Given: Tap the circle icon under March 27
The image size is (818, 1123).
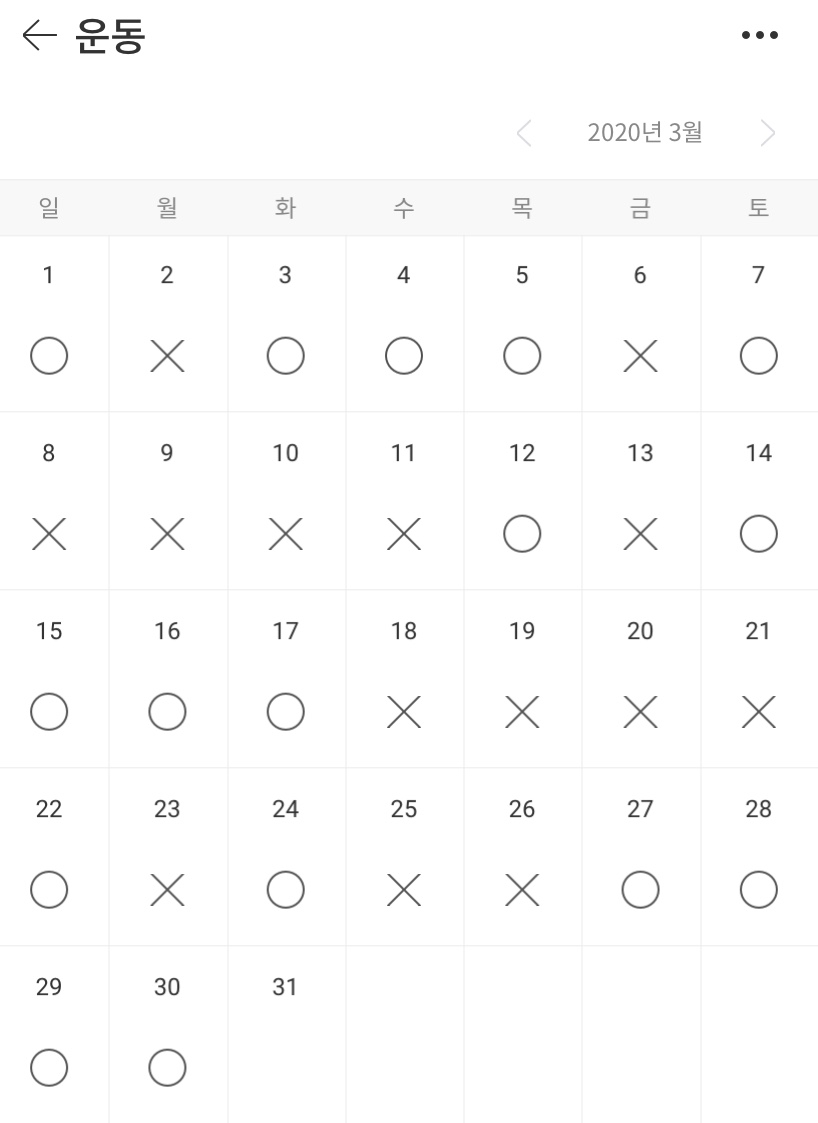Looking at the screenshot, I should click(640, 890).
